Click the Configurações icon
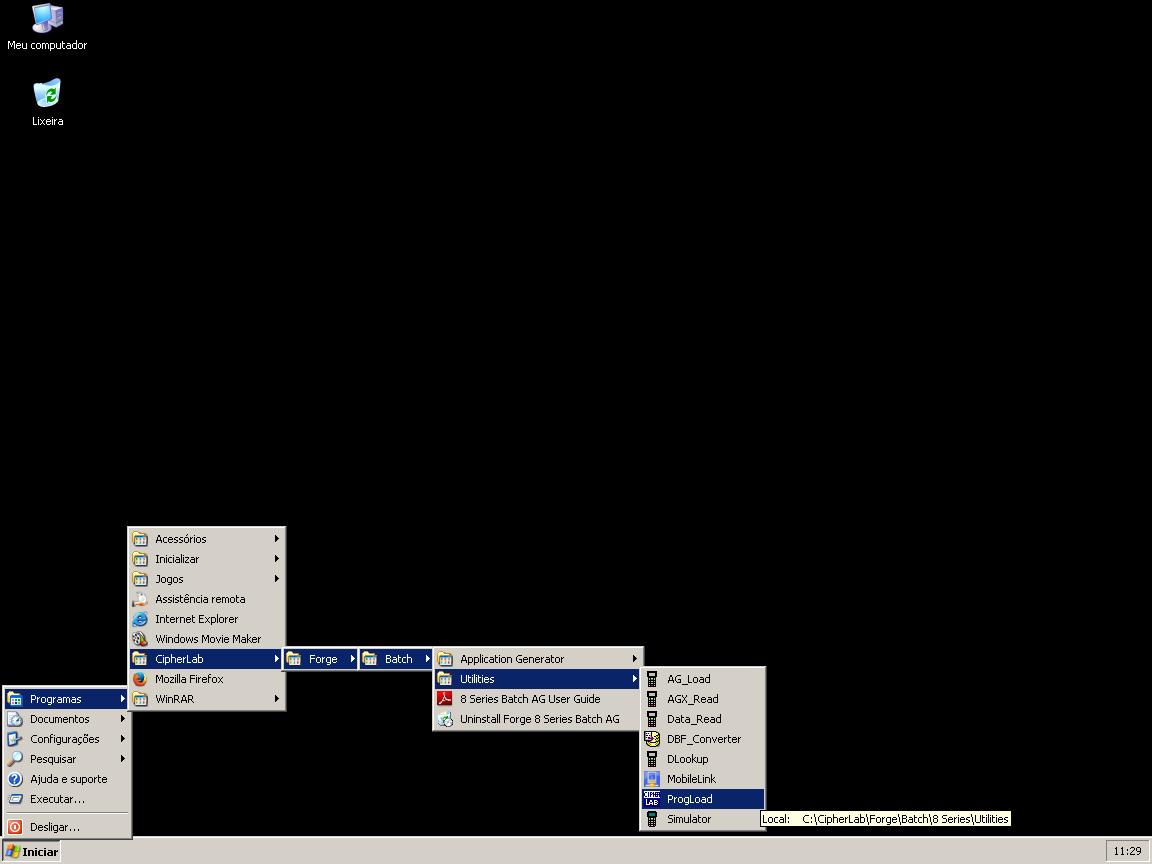 15,739
